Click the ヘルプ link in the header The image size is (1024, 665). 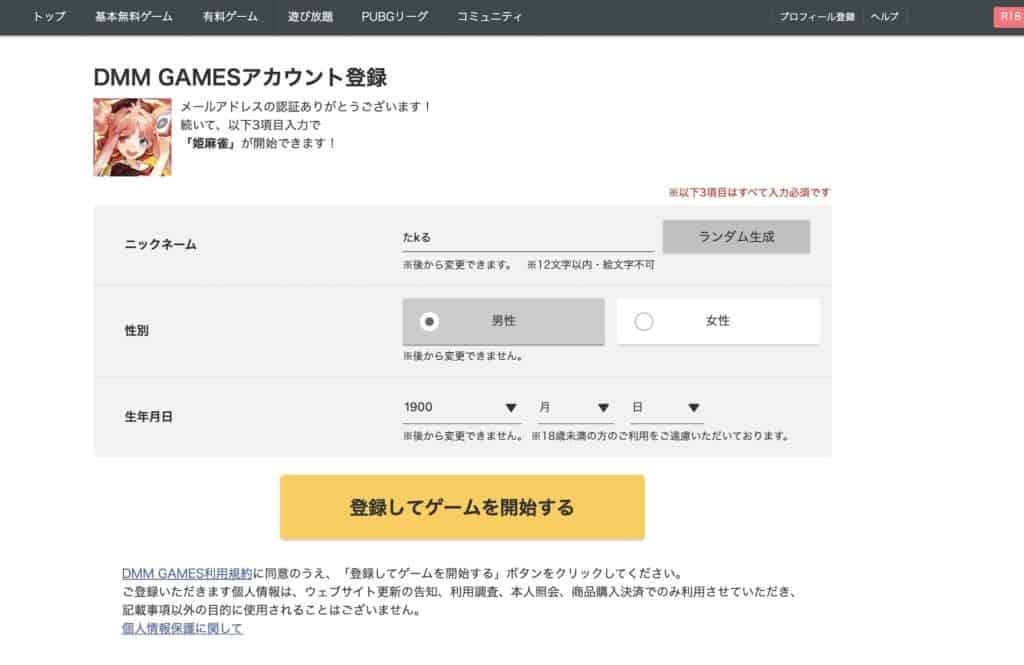[884, 17]
